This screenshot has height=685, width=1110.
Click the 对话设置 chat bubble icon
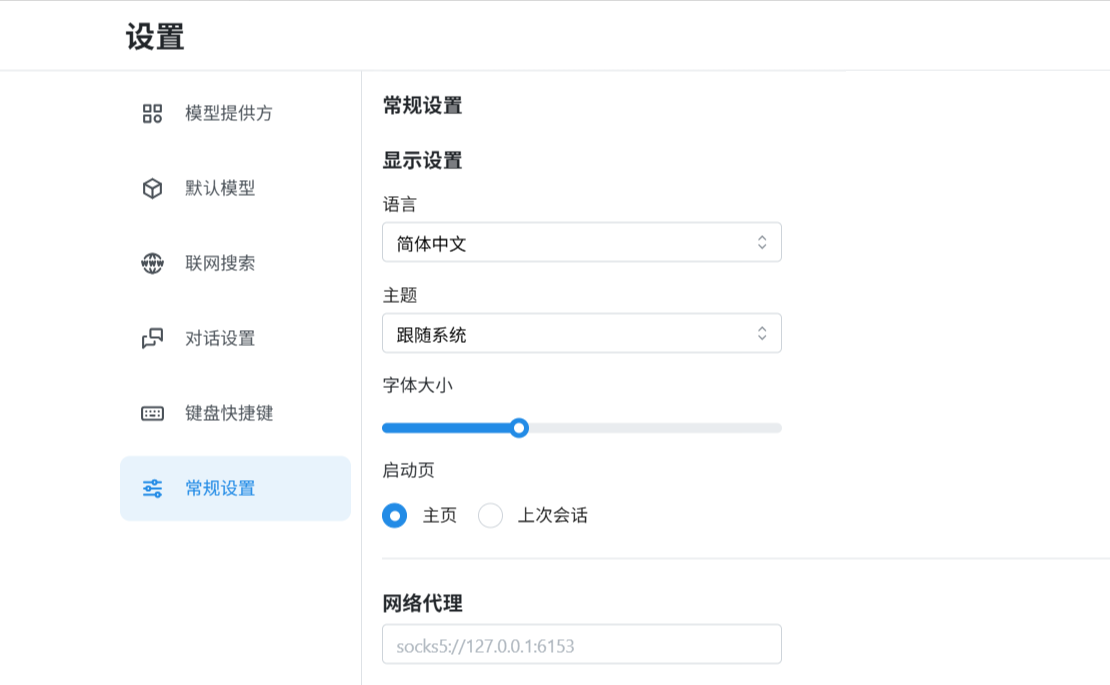(152, 339)
